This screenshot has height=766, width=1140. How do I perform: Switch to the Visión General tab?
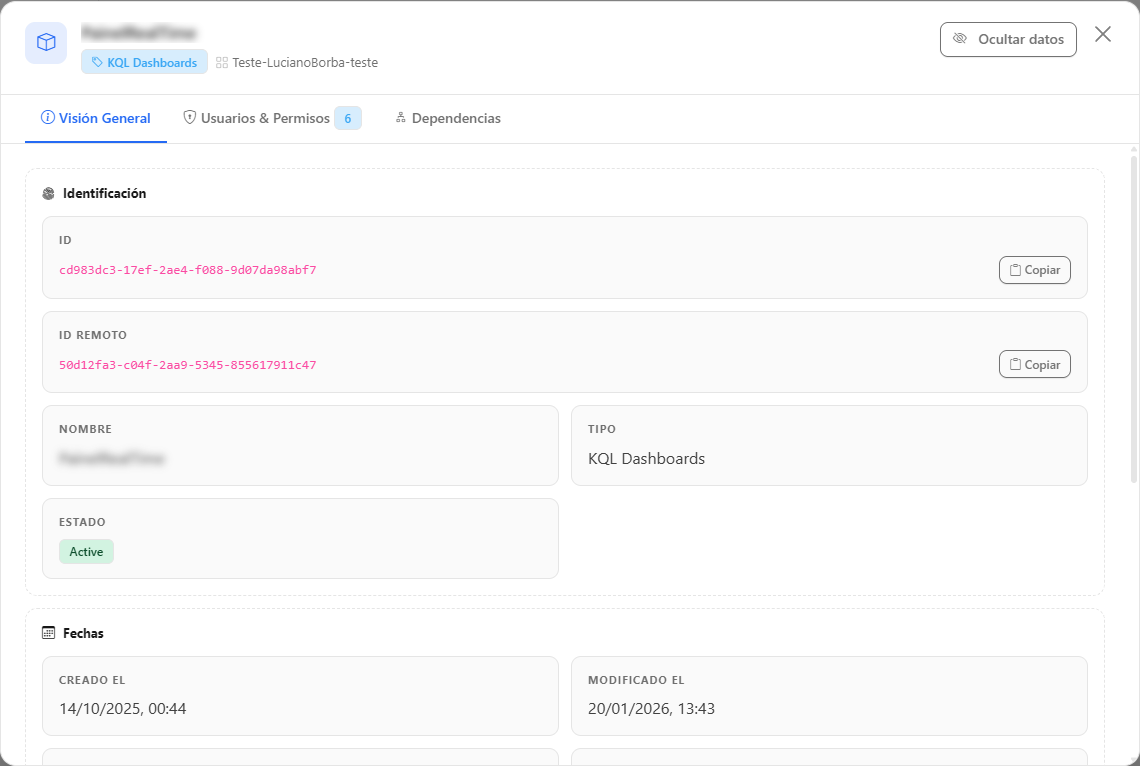96,118
